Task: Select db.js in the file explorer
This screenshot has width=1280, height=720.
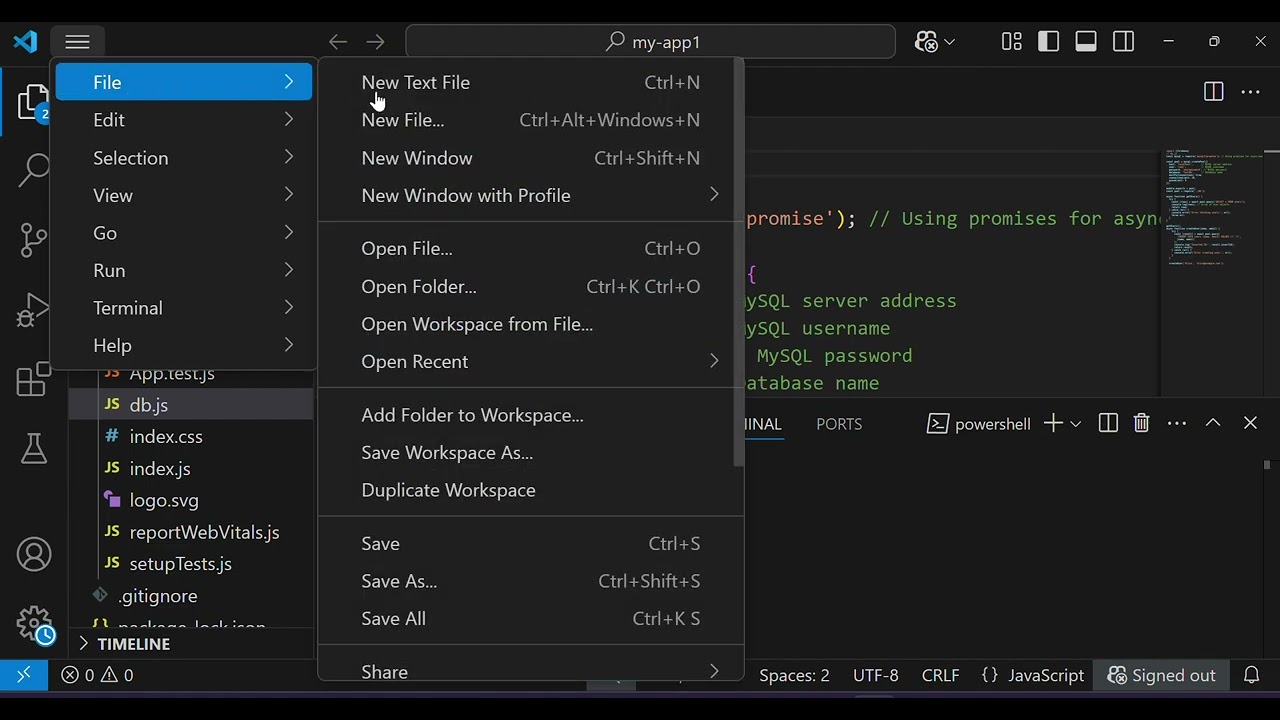Action: point(191,405)
